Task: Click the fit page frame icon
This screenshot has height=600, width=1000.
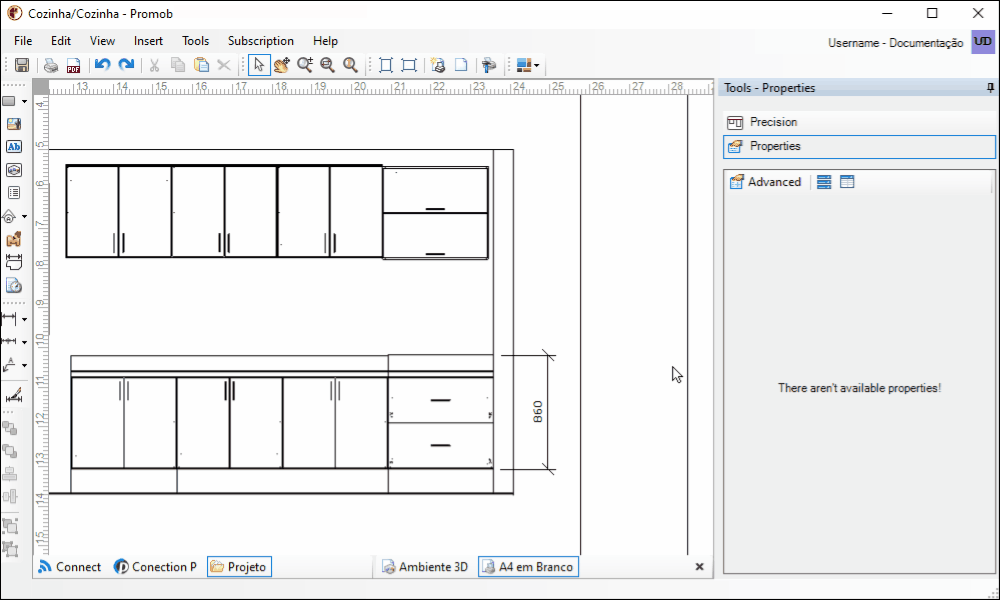Action: [386, 65]
